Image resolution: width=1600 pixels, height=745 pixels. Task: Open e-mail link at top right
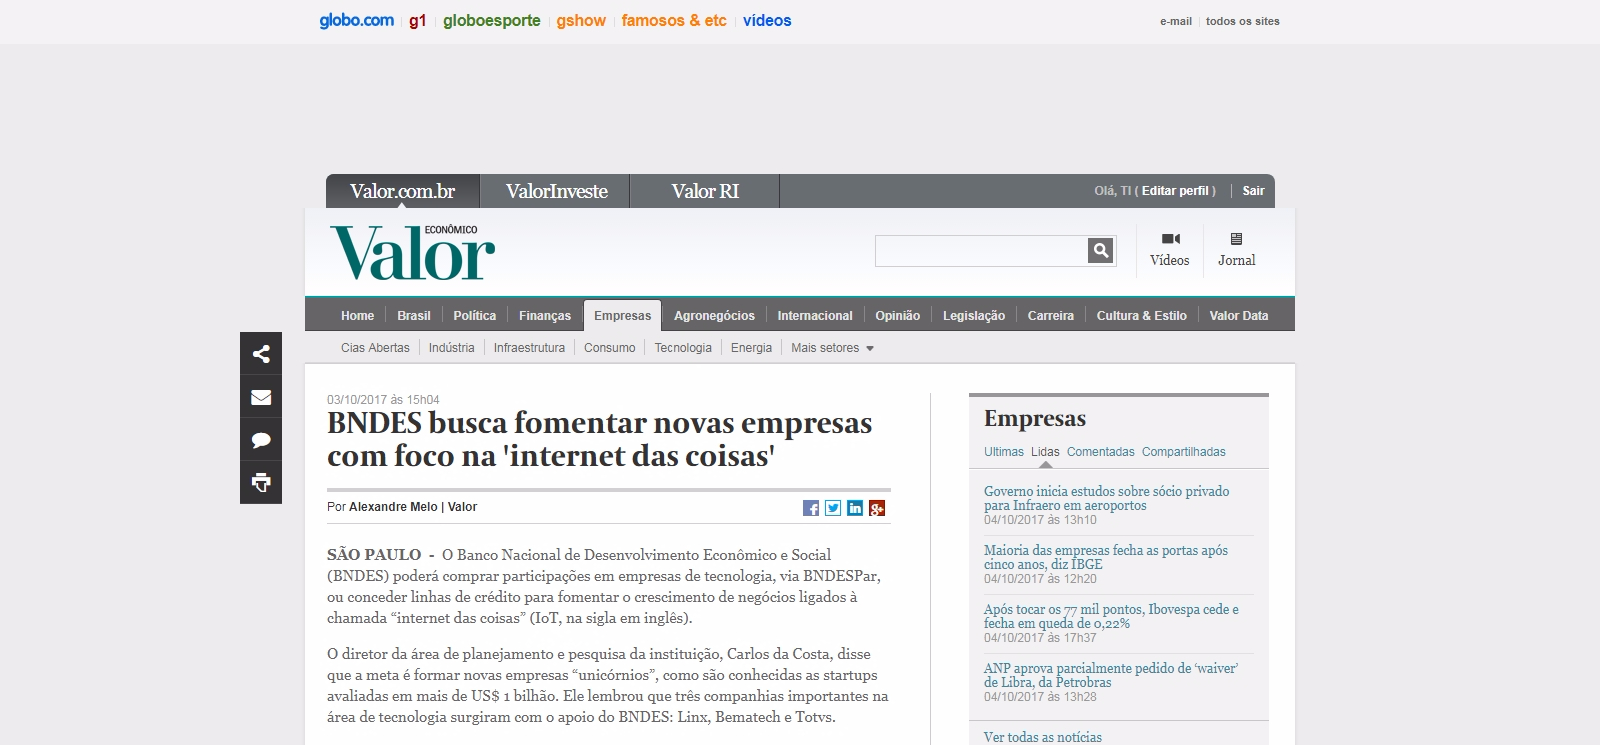click(x=1176, y=21)
